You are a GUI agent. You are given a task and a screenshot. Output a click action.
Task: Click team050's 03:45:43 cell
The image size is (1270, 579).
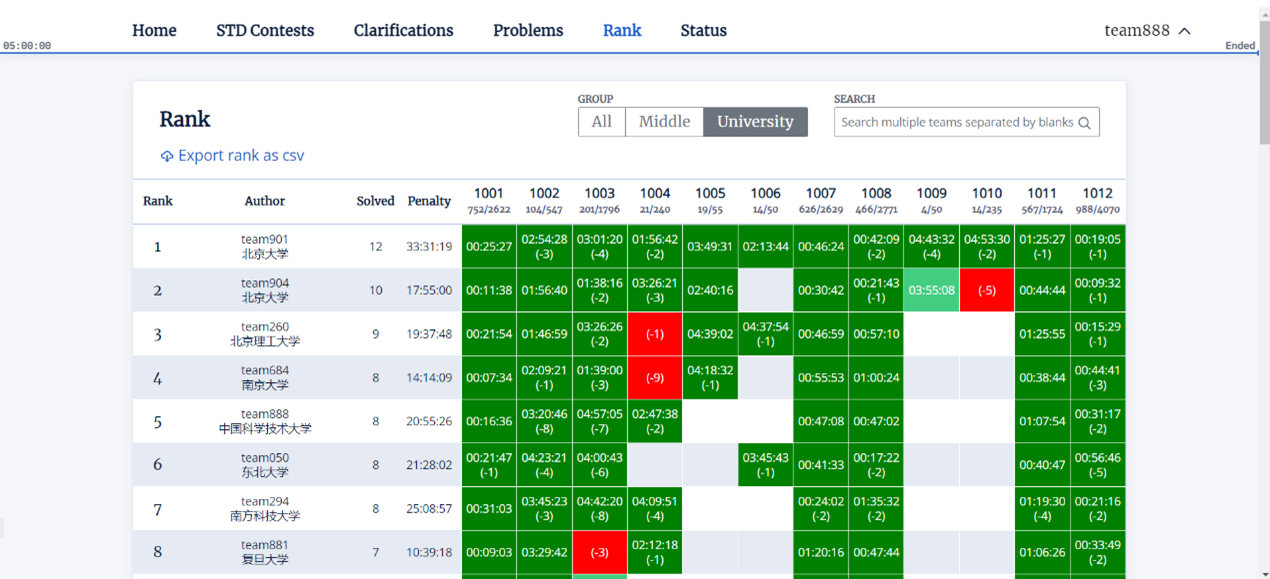[x=766, y=465]
